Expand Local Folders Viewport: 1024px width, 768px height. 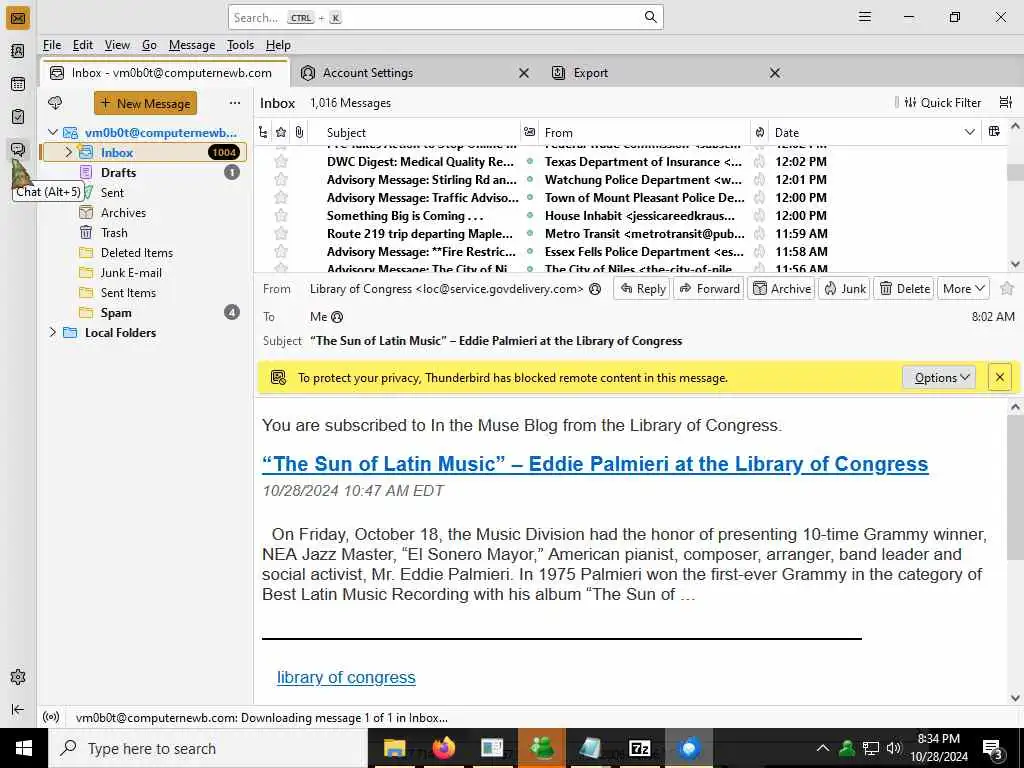pos(53,332)
